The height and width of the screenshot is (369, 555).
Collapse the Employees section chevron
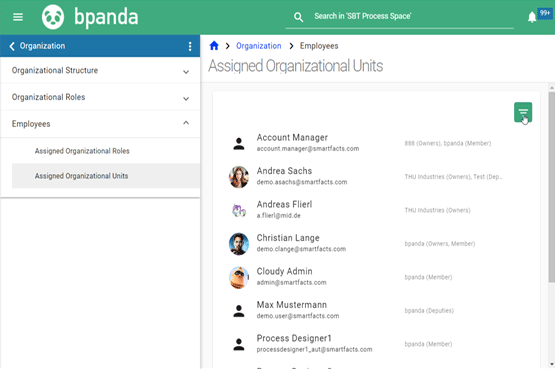(x=186, y=123)
